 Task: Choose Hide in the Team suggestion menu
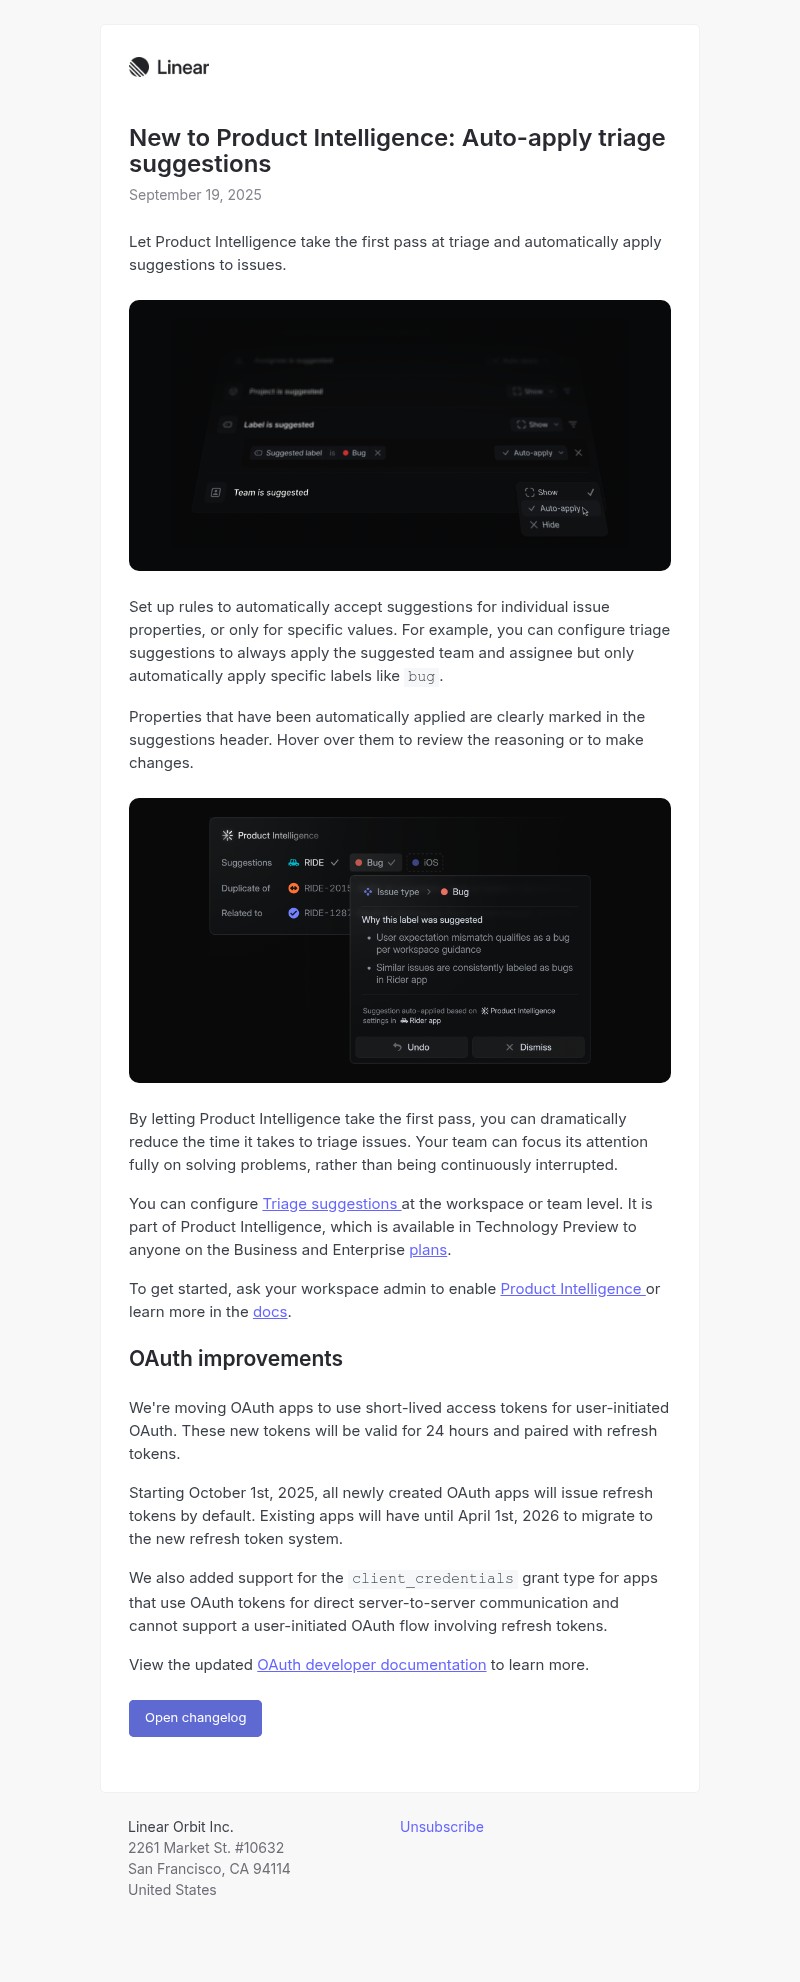[550, 525]
